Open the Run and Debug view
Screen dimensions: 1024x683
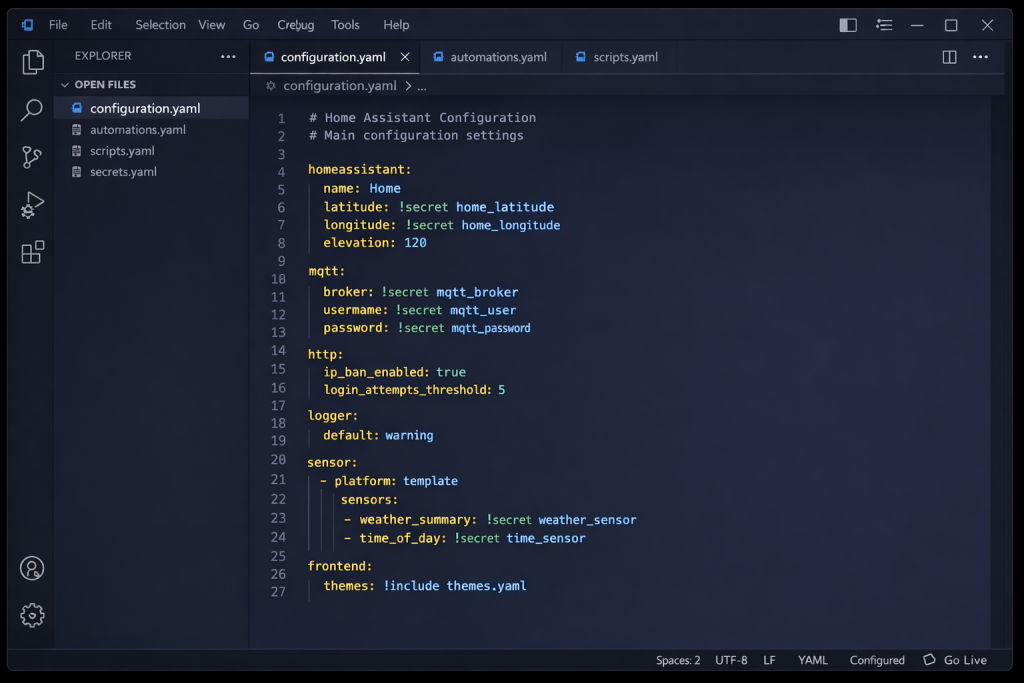pyautogui.click(x=32, y=205)
